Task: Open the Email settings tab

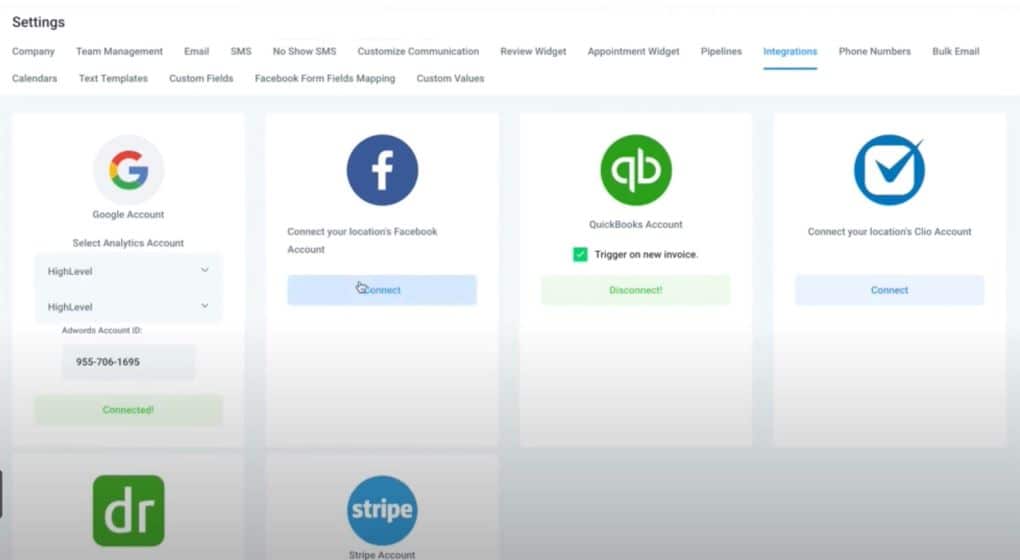Action: (196, 51)
